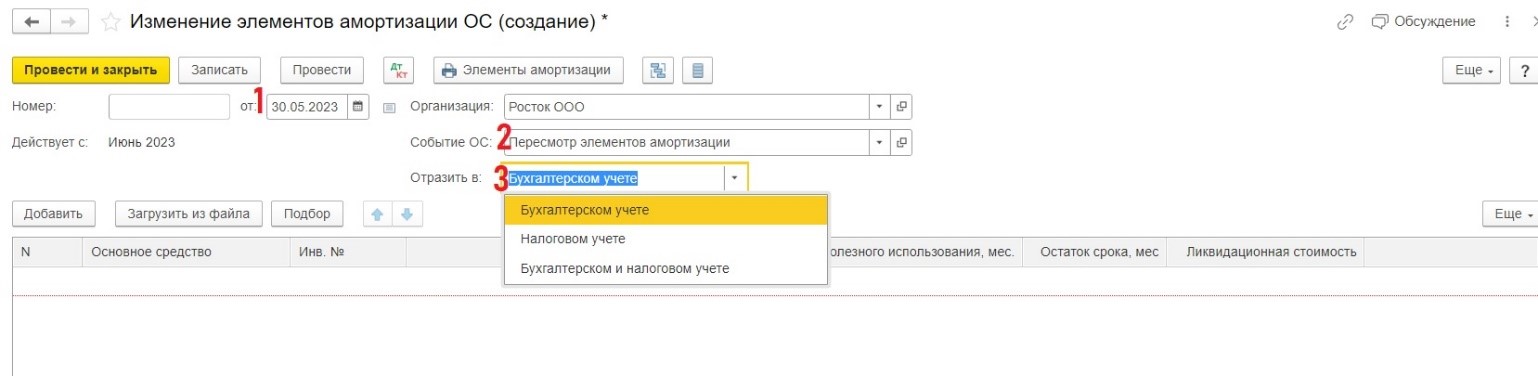1538x376 pixels.
Task: Collapse the Отразить в dropdown arrow
Action: (x=734, y=178)
